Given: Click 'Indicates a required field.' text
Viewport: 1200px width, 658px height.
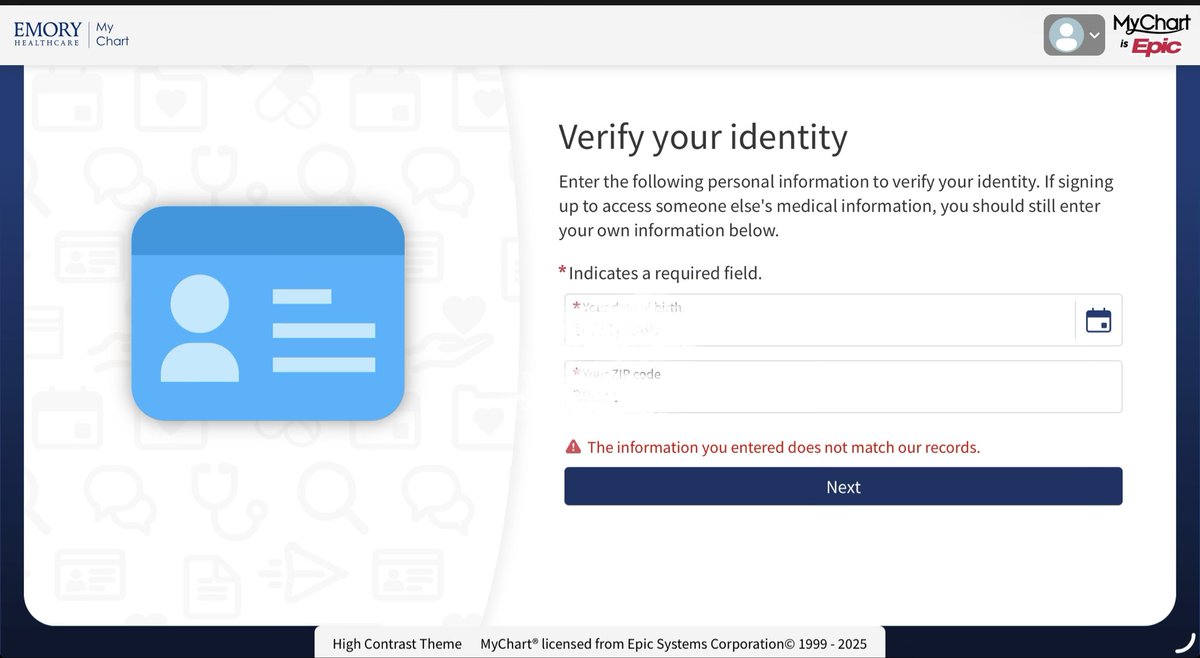Looking at the screenshot, I should click(665, 273).
